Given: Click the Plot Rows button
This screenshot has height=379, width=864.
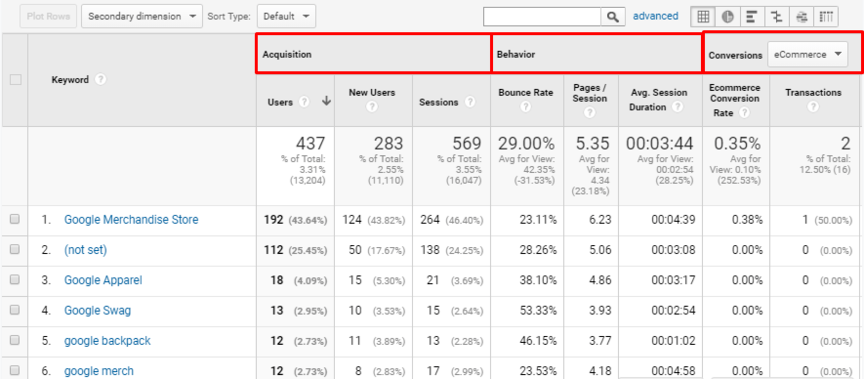Looking at the screenshot, I should pos(48,17).
